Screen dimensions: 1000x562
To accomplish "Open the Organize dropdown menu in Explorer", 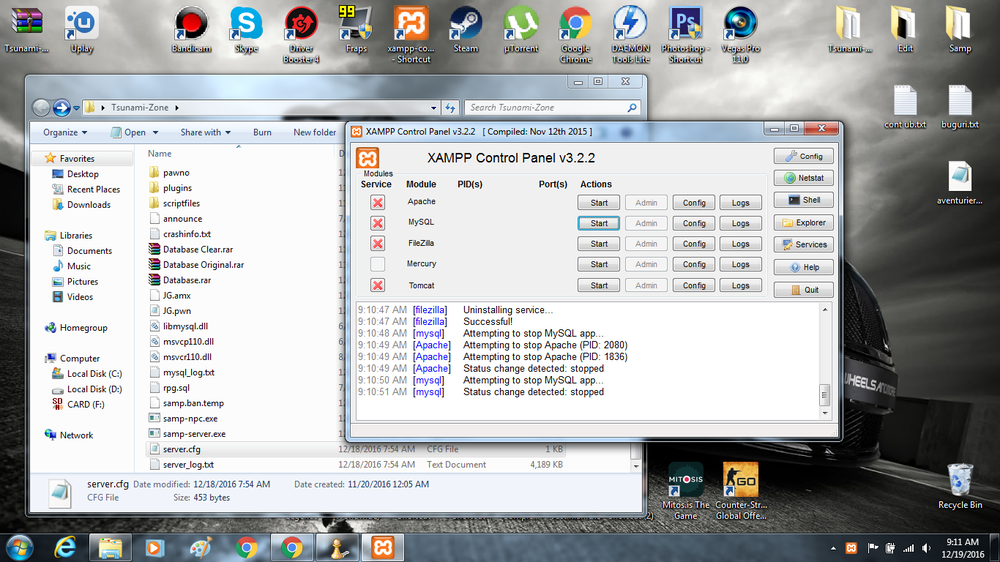I will (x=65, y=132).
